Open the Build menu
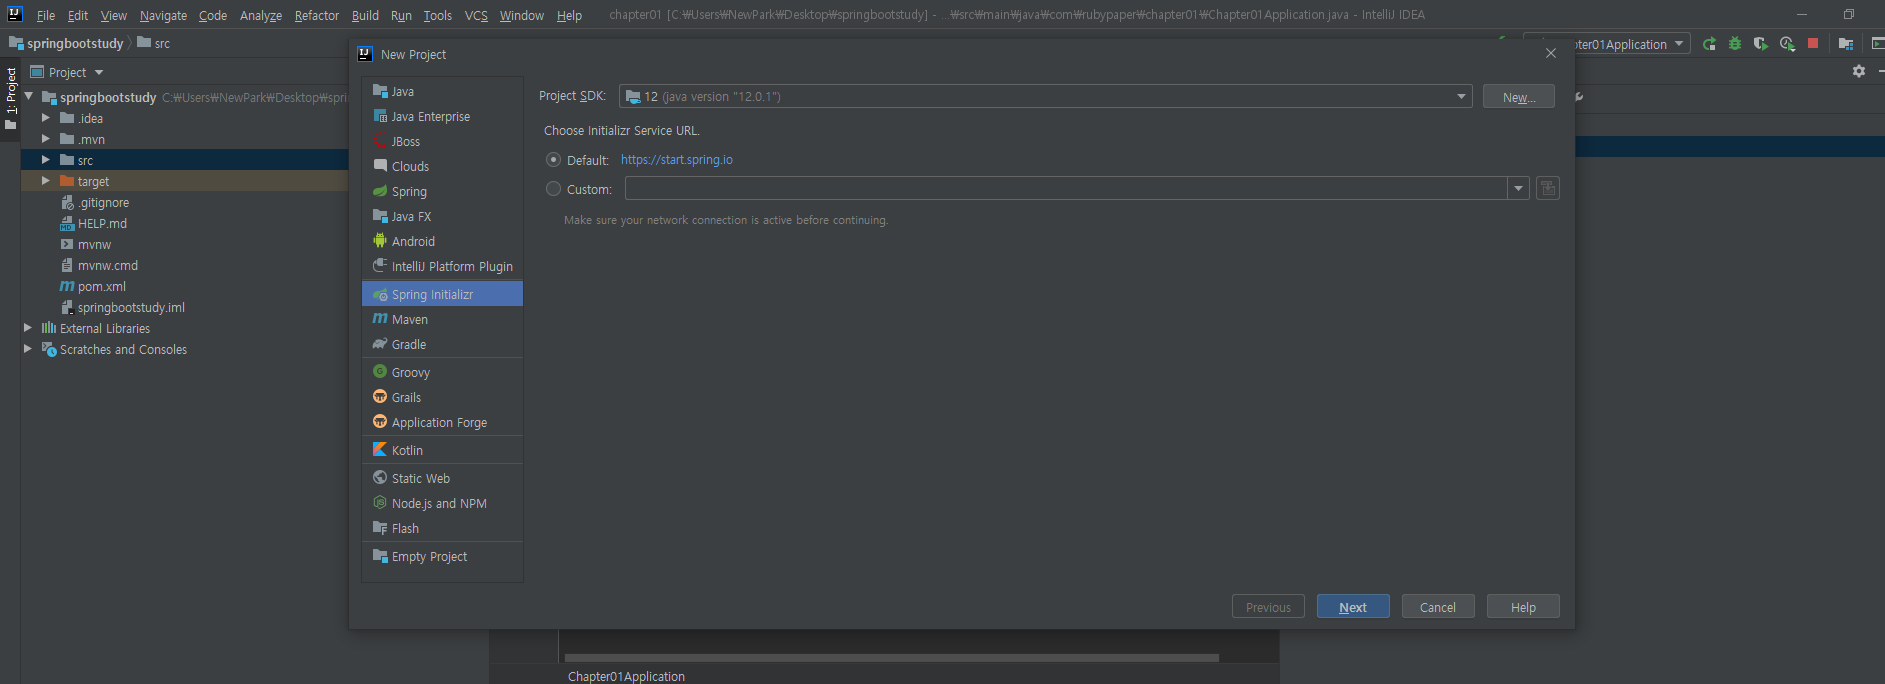Viewport: 1885px width, 684px height. pyautogui.click(x=365, y=15)
